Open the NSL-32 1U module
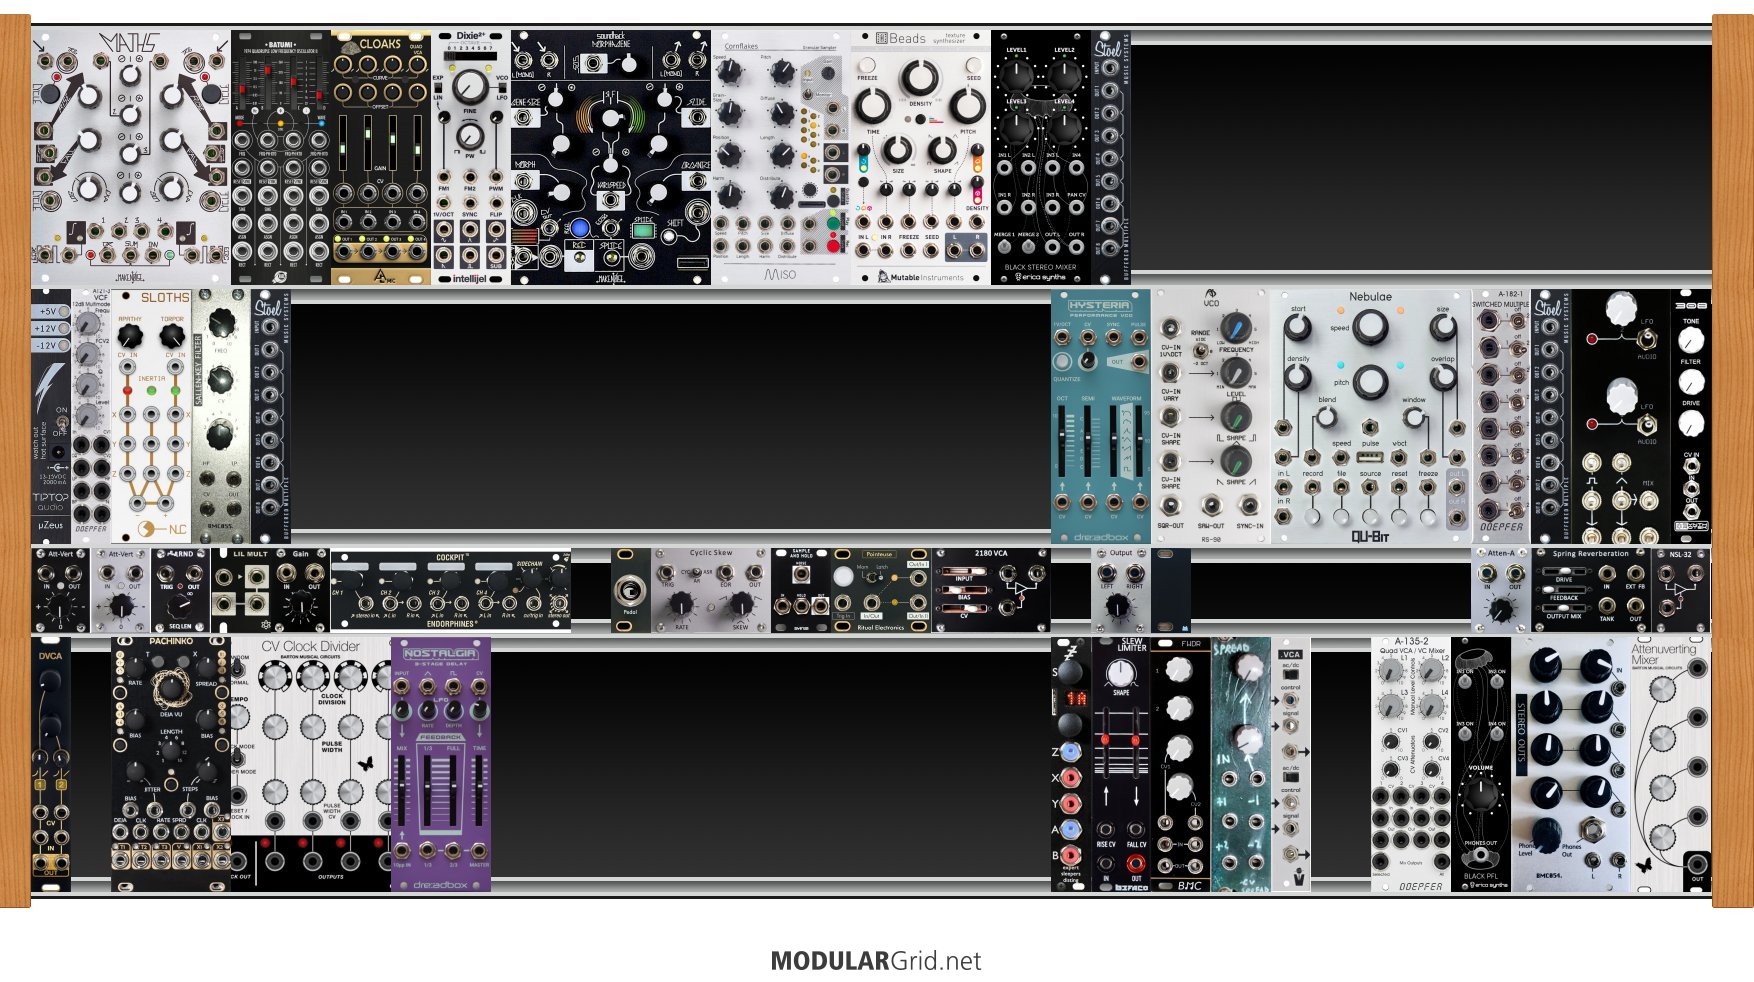Screen dimensions: 1754x982 [x=1681, y=590]
